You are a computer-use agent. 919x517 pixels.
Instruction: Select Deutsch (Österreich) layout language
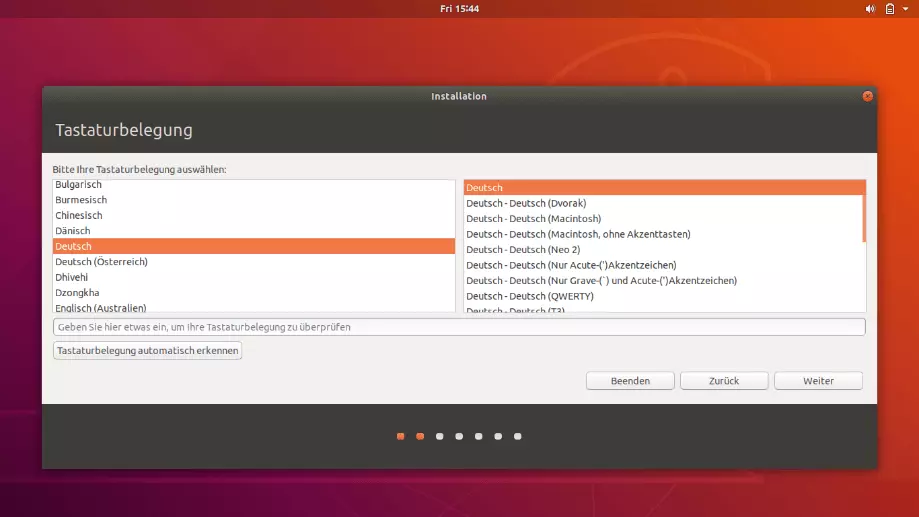click(x=254, y=261)
